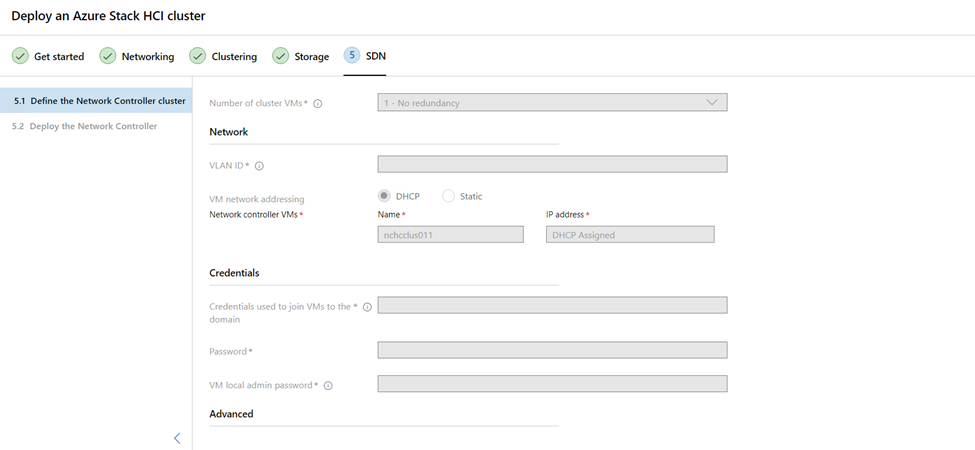Viewport: 975px width, 450px height.
Task: Click the SDN step number 5 icon
Action: pyautogui.click(x=352, y=55)
